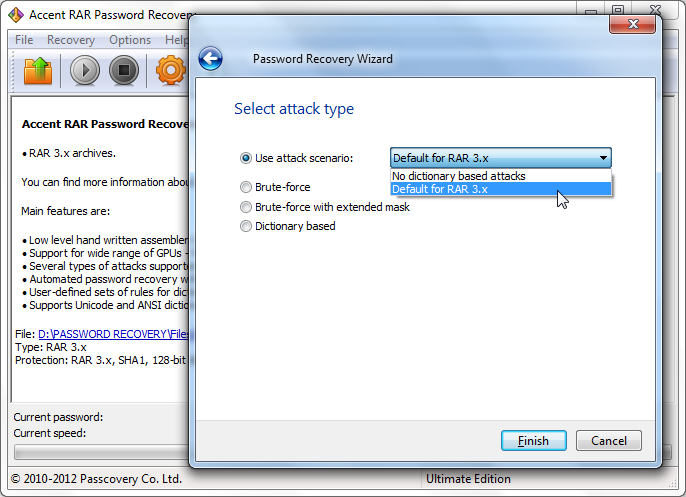Viewport: 686px width, 497px height.
Task: Click the Open file folder toolbar icon
Action: [x=38, y=70]
